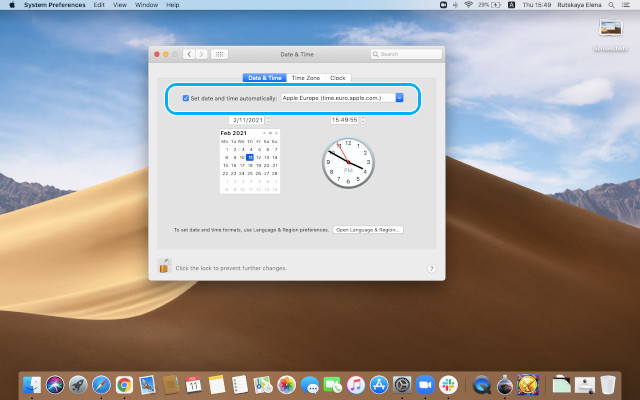Open FaceTime green icon in Dock
The width and height of the screenshot is (640, 400).
333,385
